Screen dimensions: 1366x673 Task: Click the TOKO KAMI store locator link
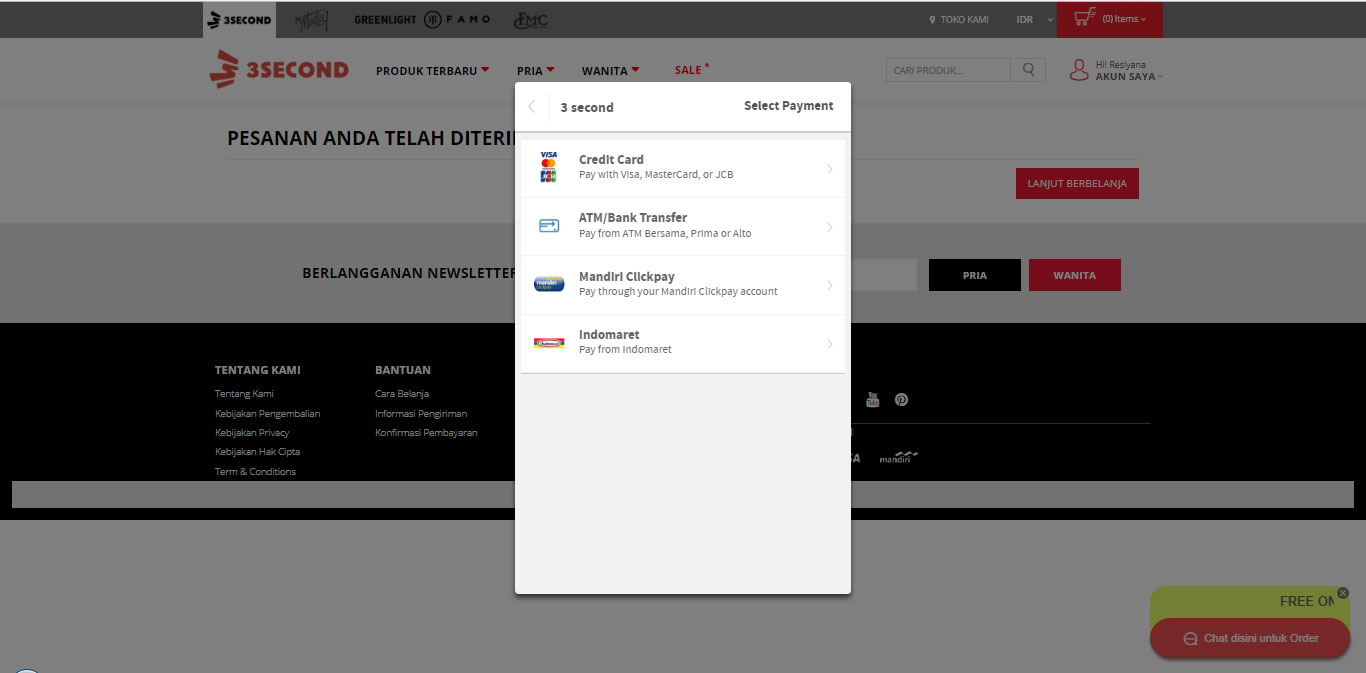(x=959, y=20)
